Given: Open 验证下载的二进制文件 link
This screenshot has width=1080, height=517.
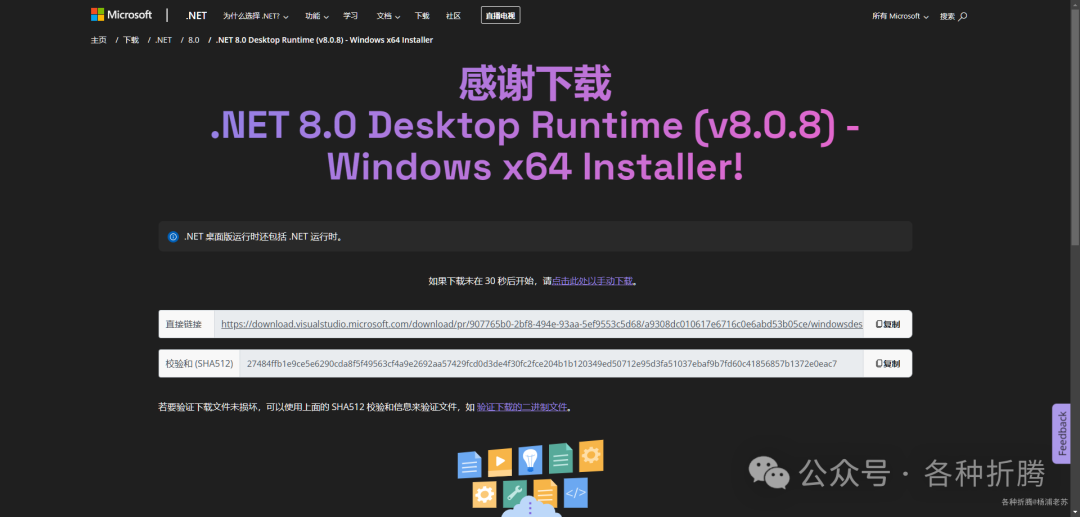Looking at the screenshot, I should (x=522, y=407).
